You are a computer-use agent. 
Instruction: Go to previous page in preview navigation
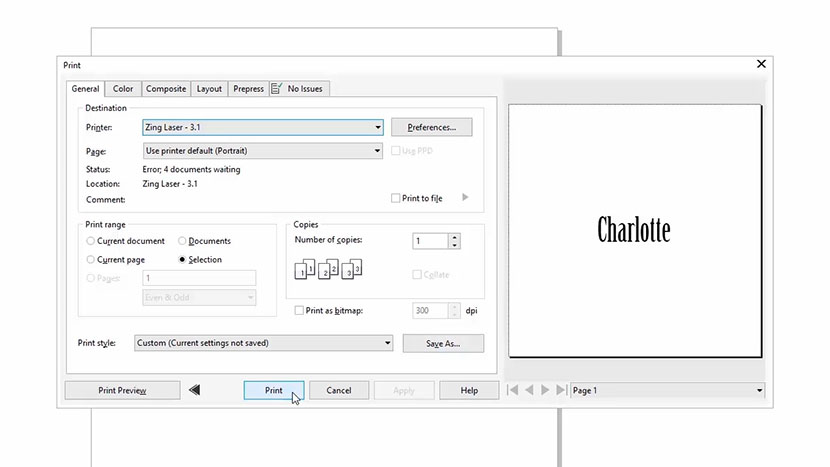pos(530,390)
